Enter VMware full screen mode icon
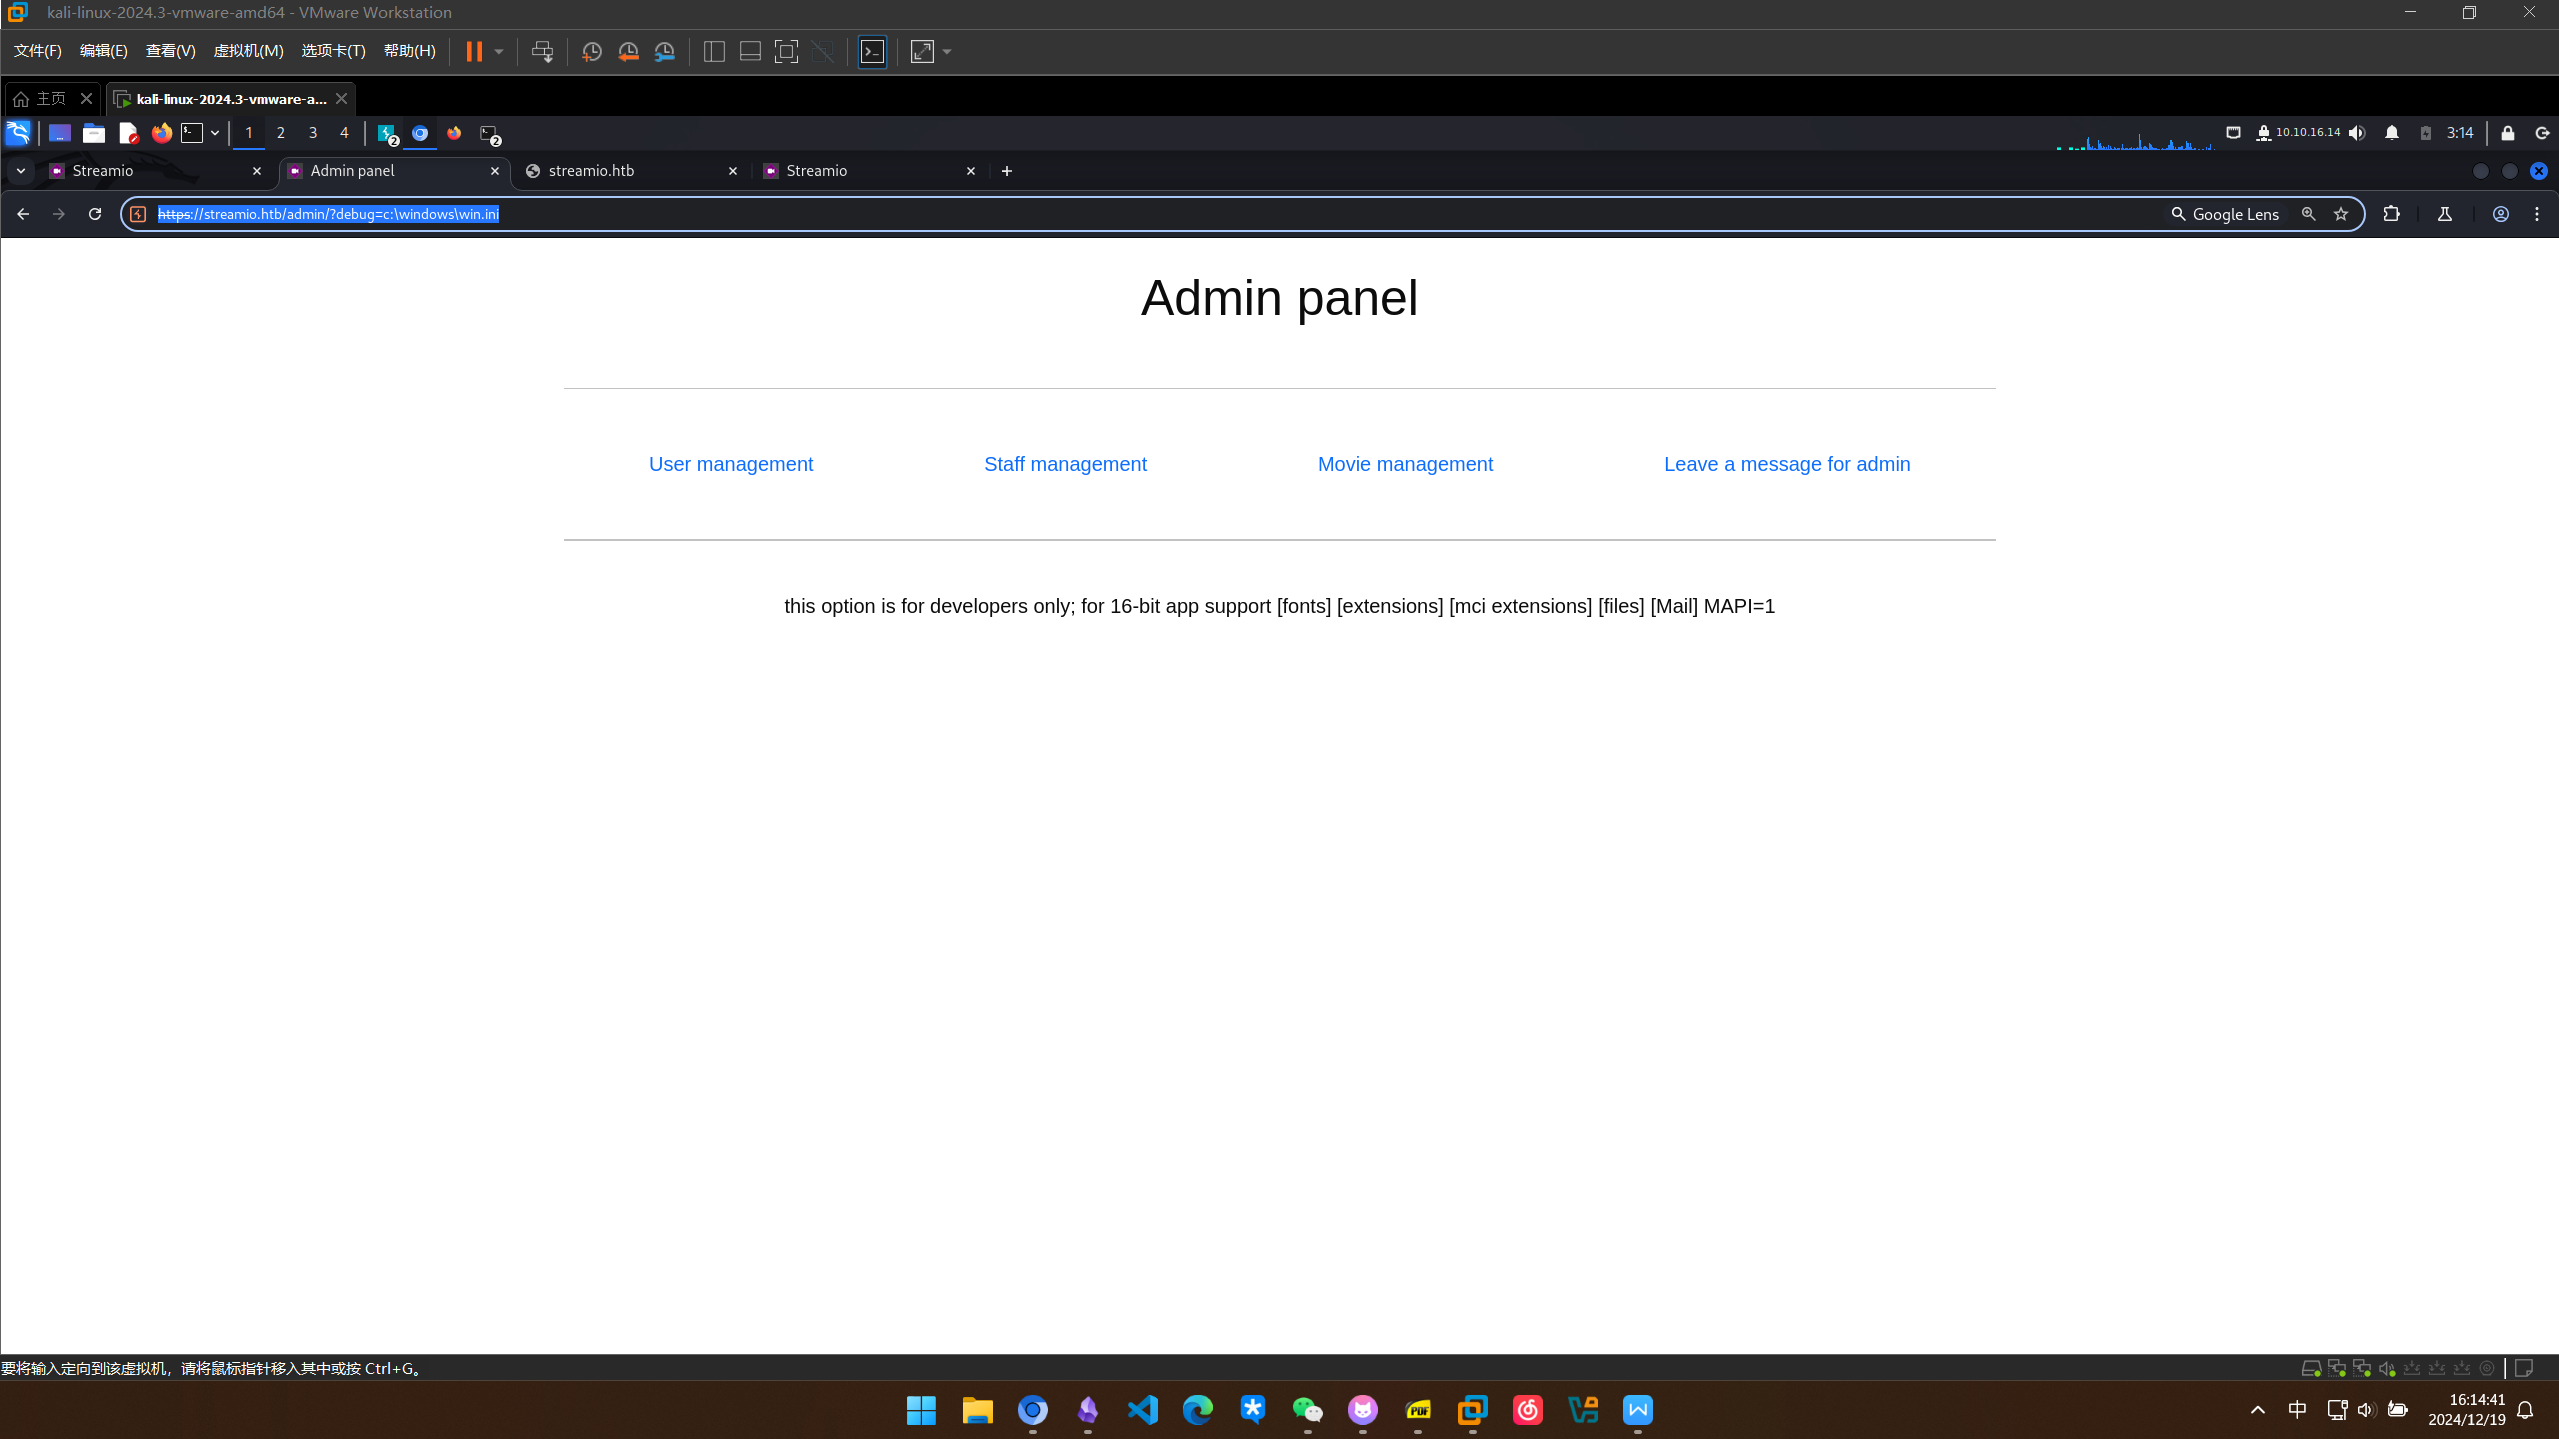Image resolution: width=2559 pixels, height=1439 pixels. coord(786,52)
